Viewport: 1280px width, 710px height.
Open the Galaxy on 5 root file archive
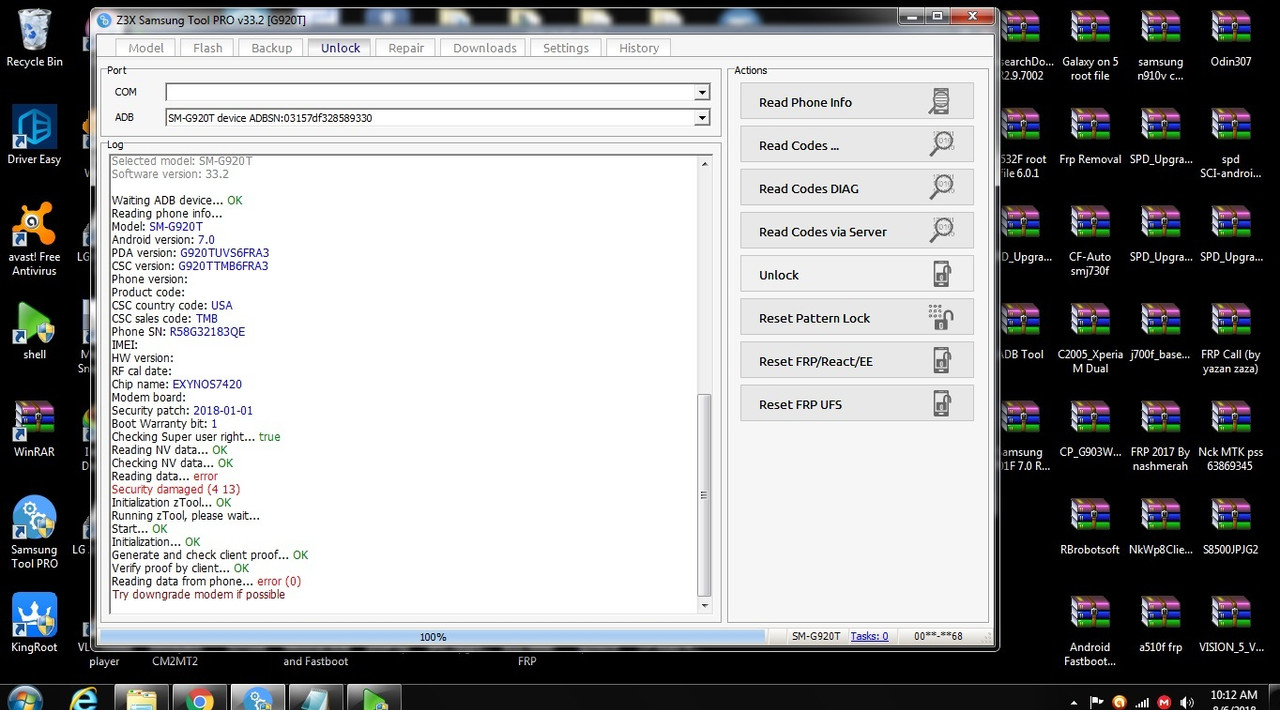1090,46
